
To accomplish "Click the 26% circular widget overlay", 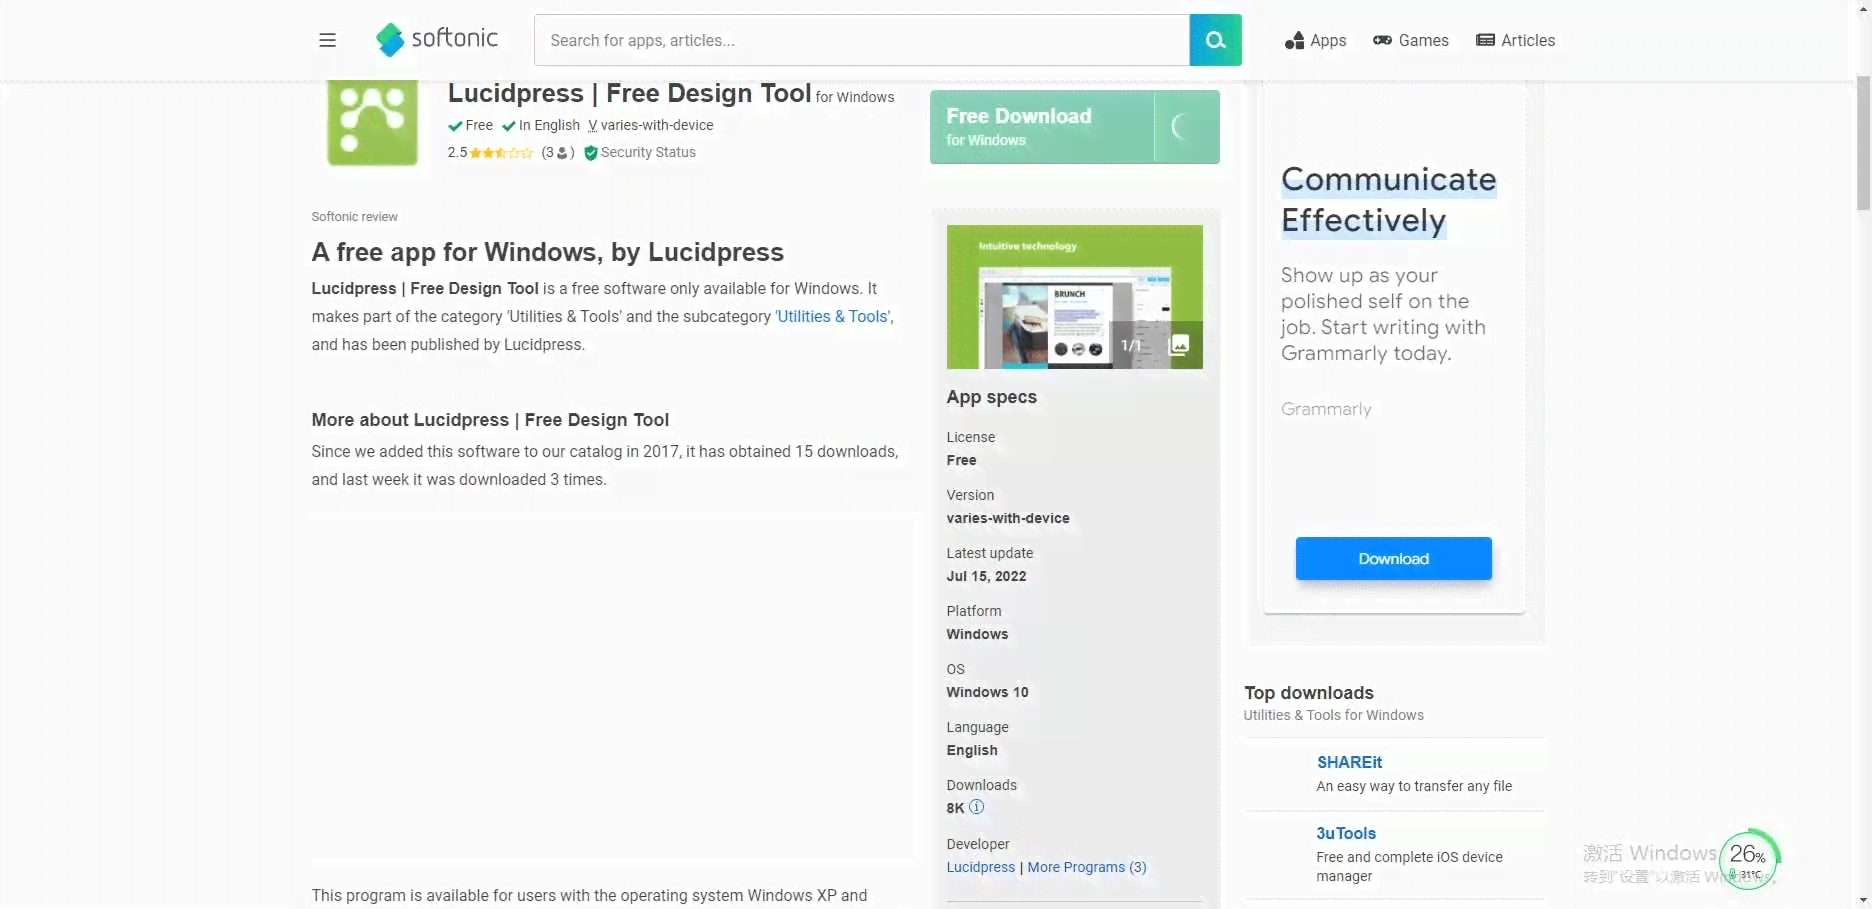I will click(1748, 859).
